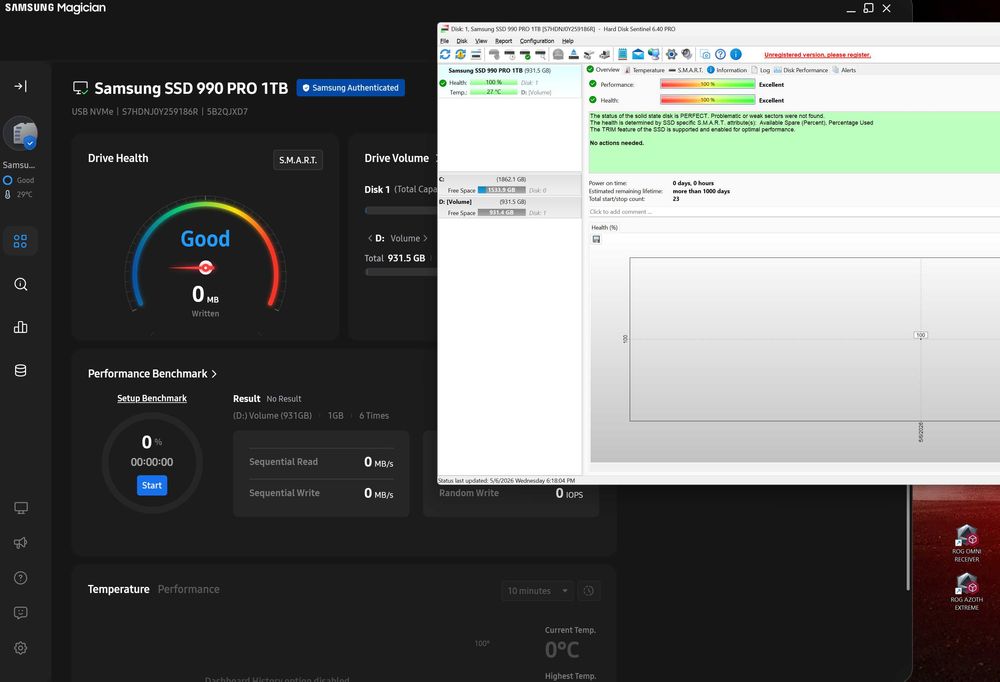
Task: Open the settings gear in Magician sidebar
Action: coord(20,648)
